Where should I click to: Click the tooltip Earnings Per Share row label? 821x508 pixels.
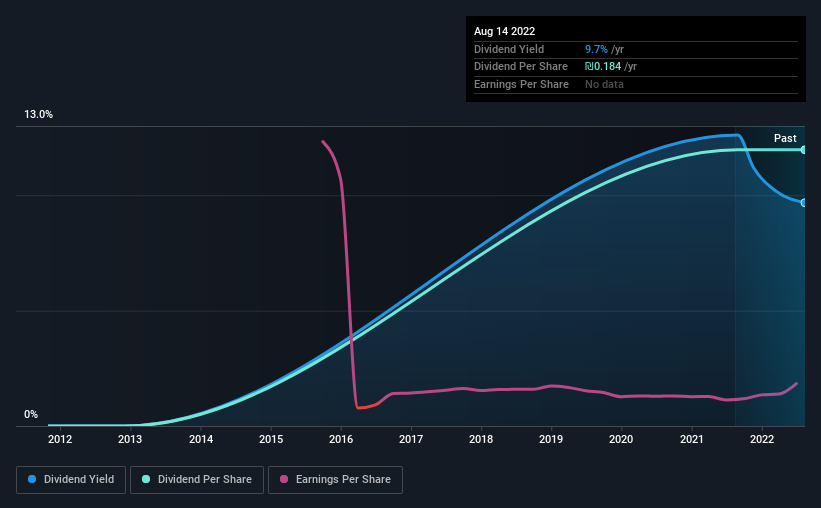[x=521, y=84]
